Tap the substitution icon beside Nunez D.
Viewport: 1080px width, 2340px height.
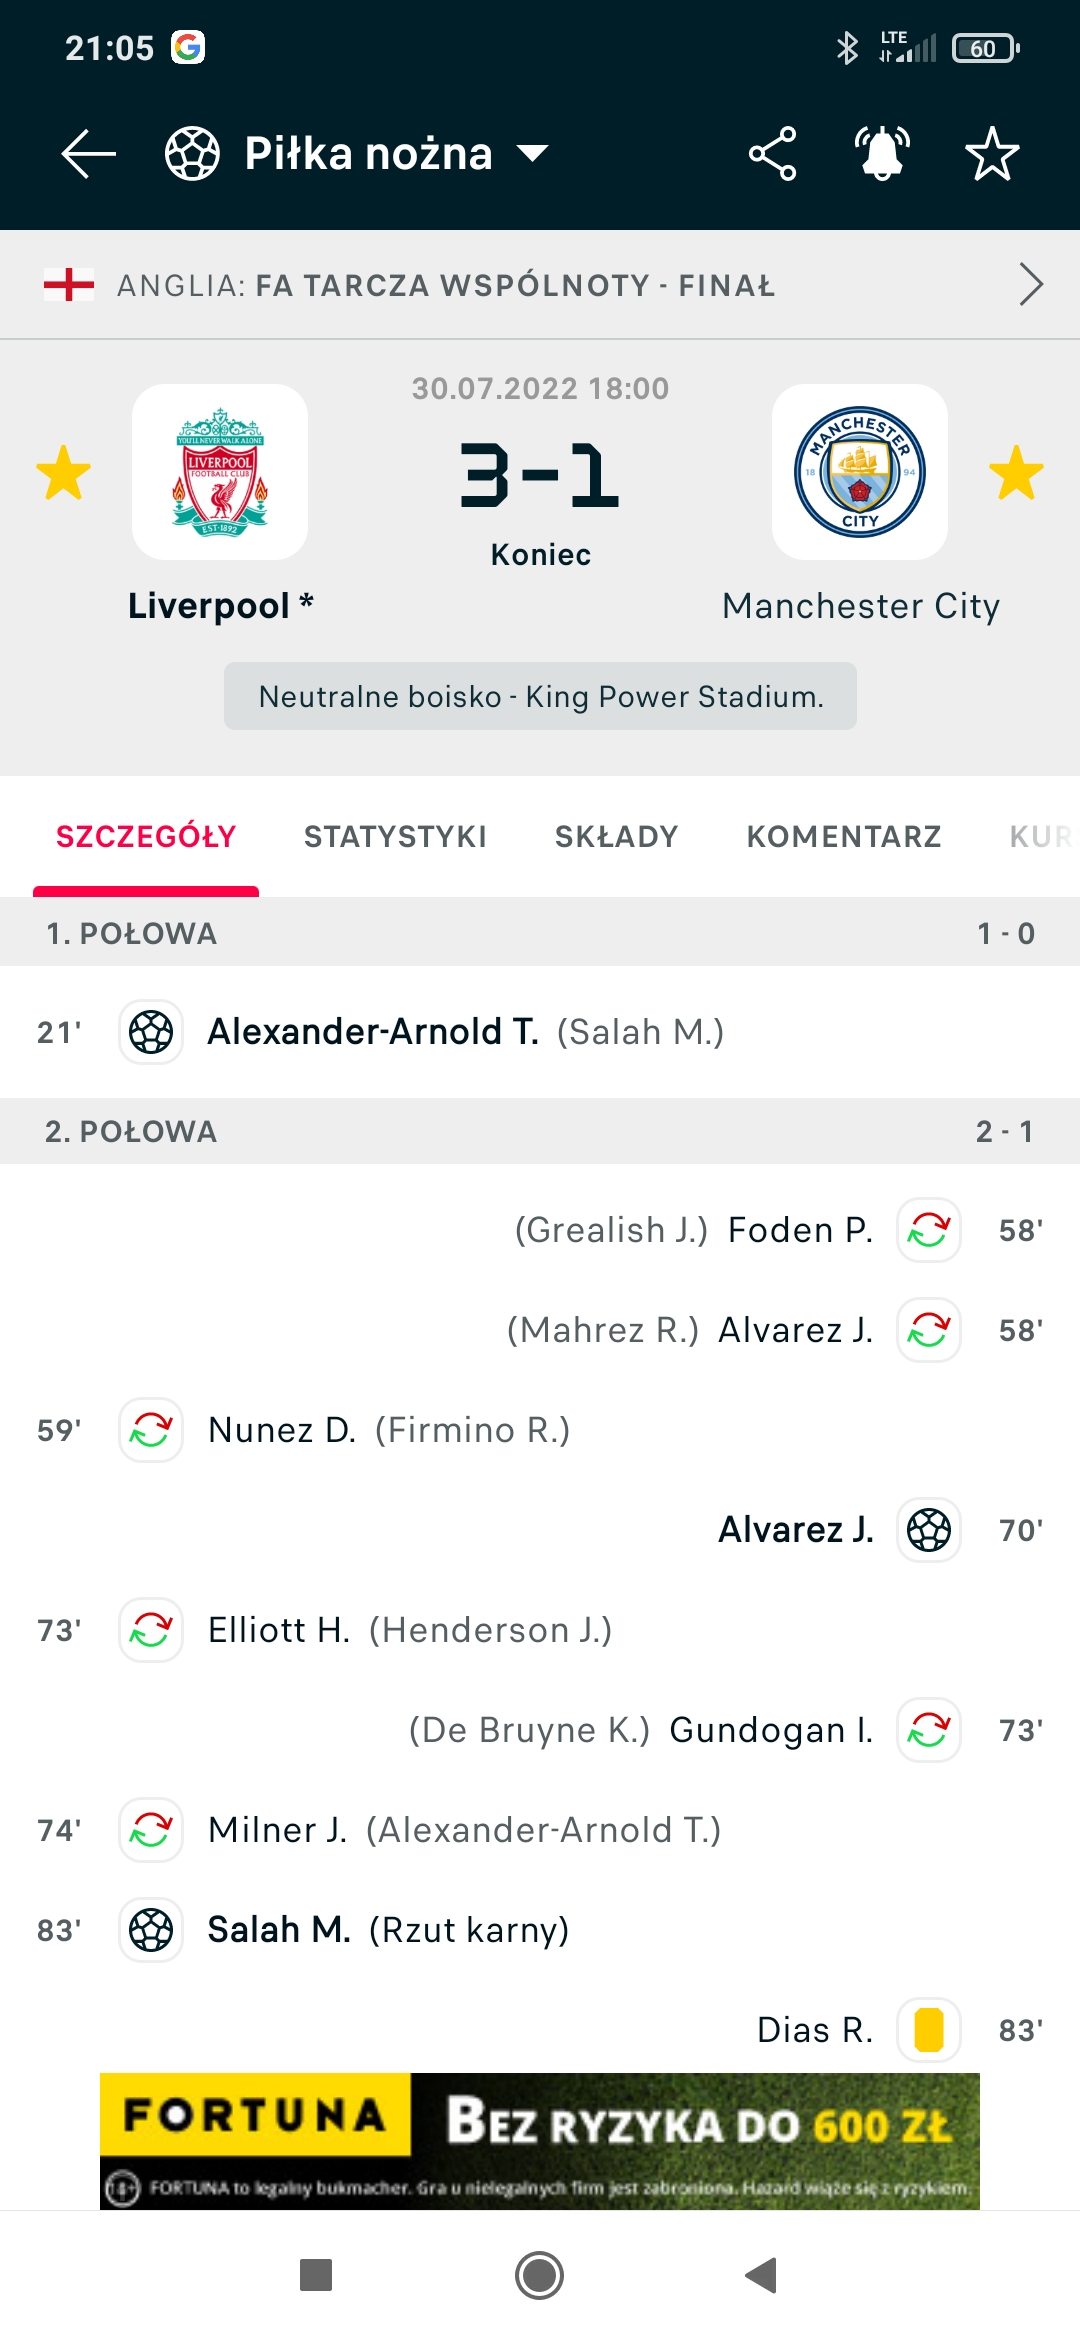point(150,1430)
